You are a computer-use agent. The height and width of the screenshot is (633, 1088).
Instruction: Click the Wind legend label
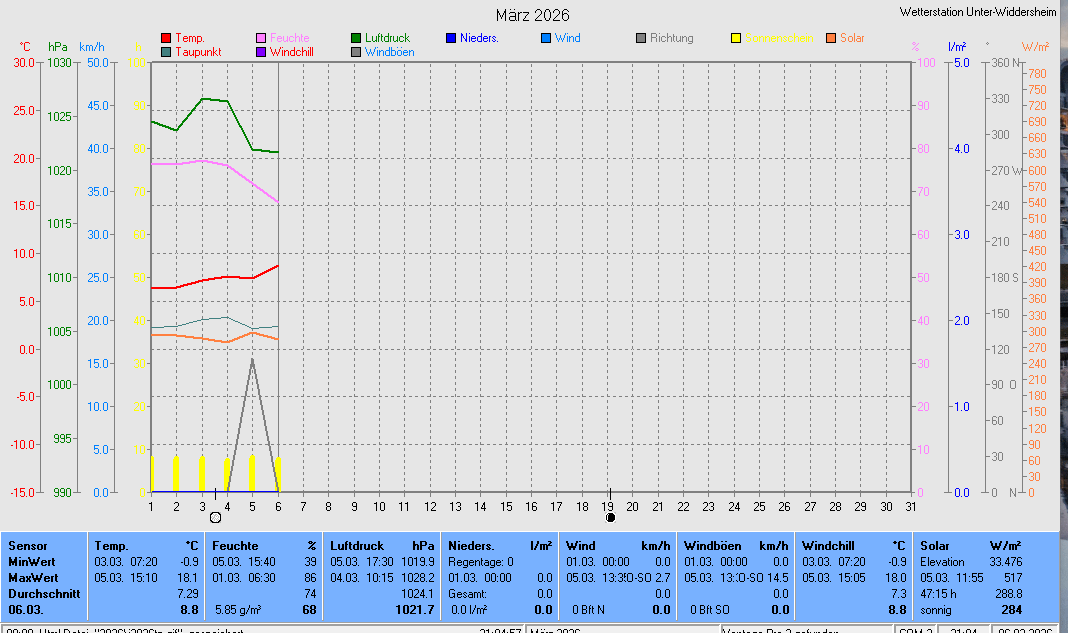(x=567, y=38)
